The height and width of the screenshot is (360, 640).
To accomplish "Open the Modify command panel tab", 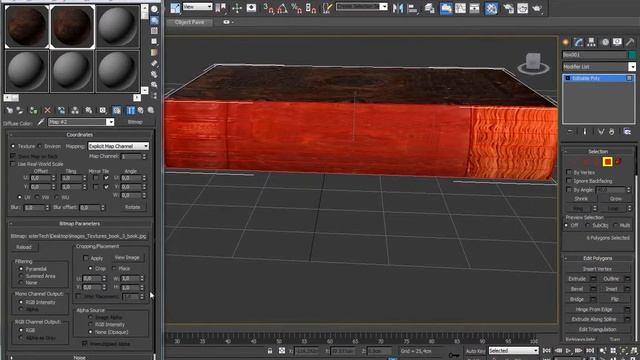I will pos(578,42).
